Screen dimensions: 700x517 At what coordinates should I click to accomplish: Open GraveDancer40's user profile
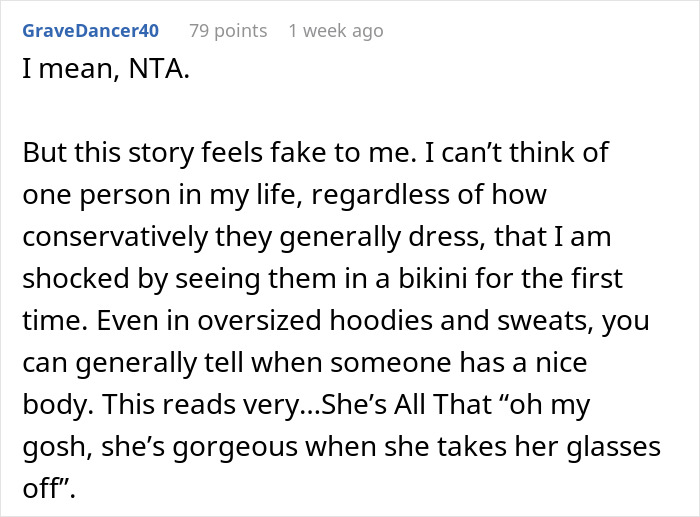(90, 31)
